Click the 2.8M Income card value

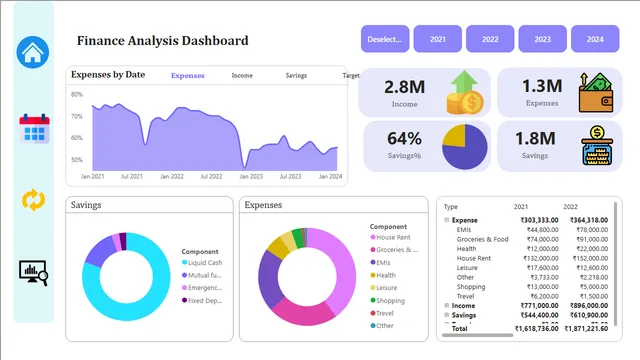tap(404, 87)
